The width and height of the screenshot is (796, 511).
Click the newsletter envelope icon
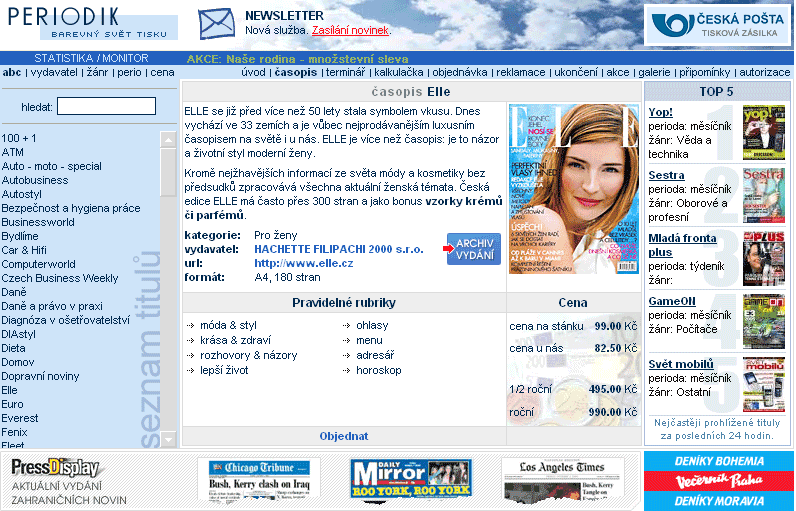click(x=214, y=24)
